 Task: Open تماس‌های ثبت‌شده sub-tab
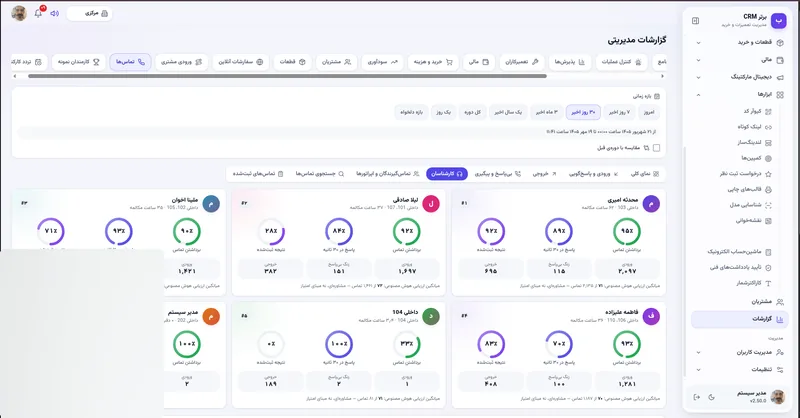258,174
